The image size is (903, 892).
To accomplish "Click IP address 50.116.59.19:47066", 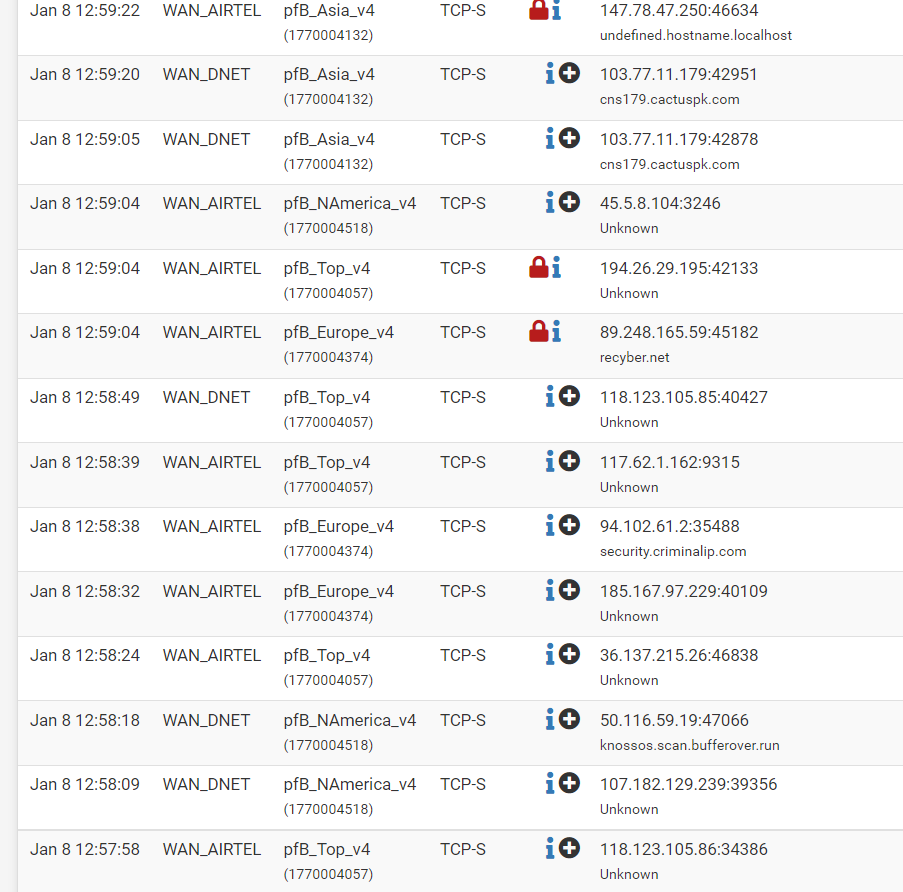I will [x=674, y=720].
